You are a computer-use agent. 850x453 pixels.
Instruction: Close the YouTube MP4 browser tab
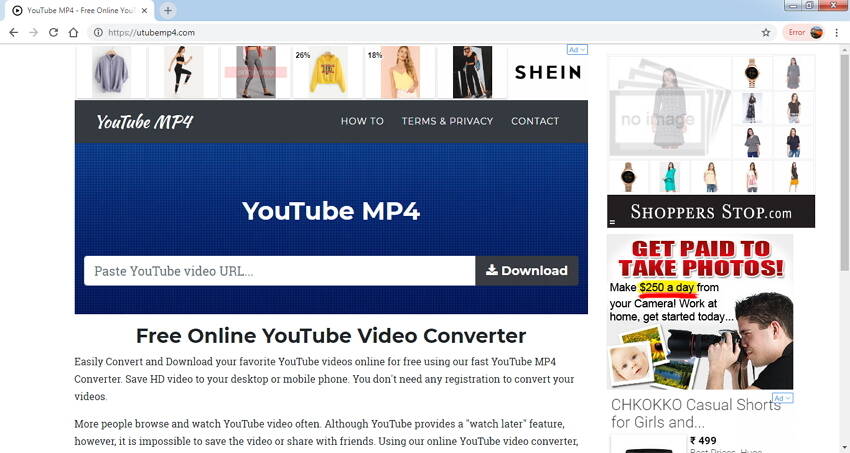pos(144,10)
